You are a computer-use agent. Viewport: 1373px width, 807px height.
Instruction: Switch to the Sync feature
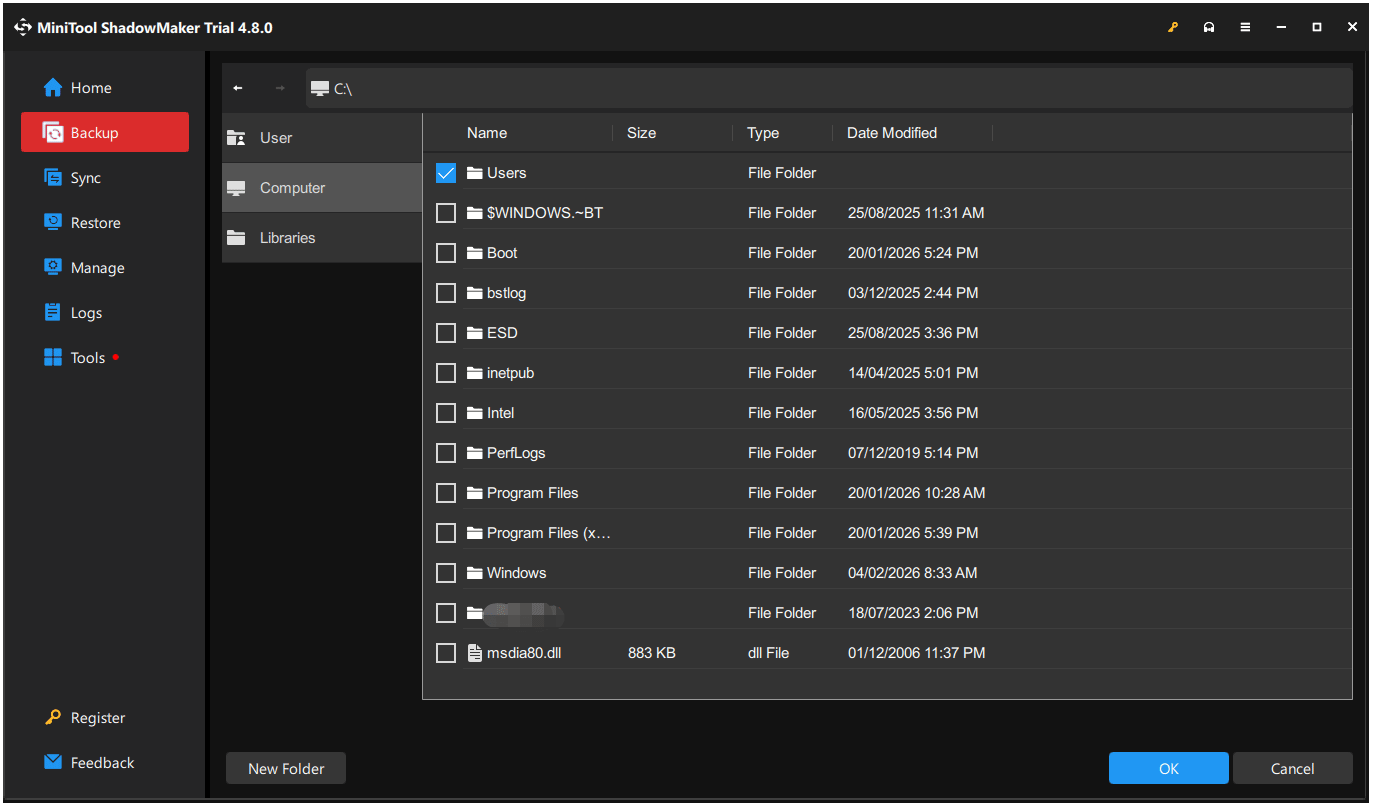[x=83, y=177]
